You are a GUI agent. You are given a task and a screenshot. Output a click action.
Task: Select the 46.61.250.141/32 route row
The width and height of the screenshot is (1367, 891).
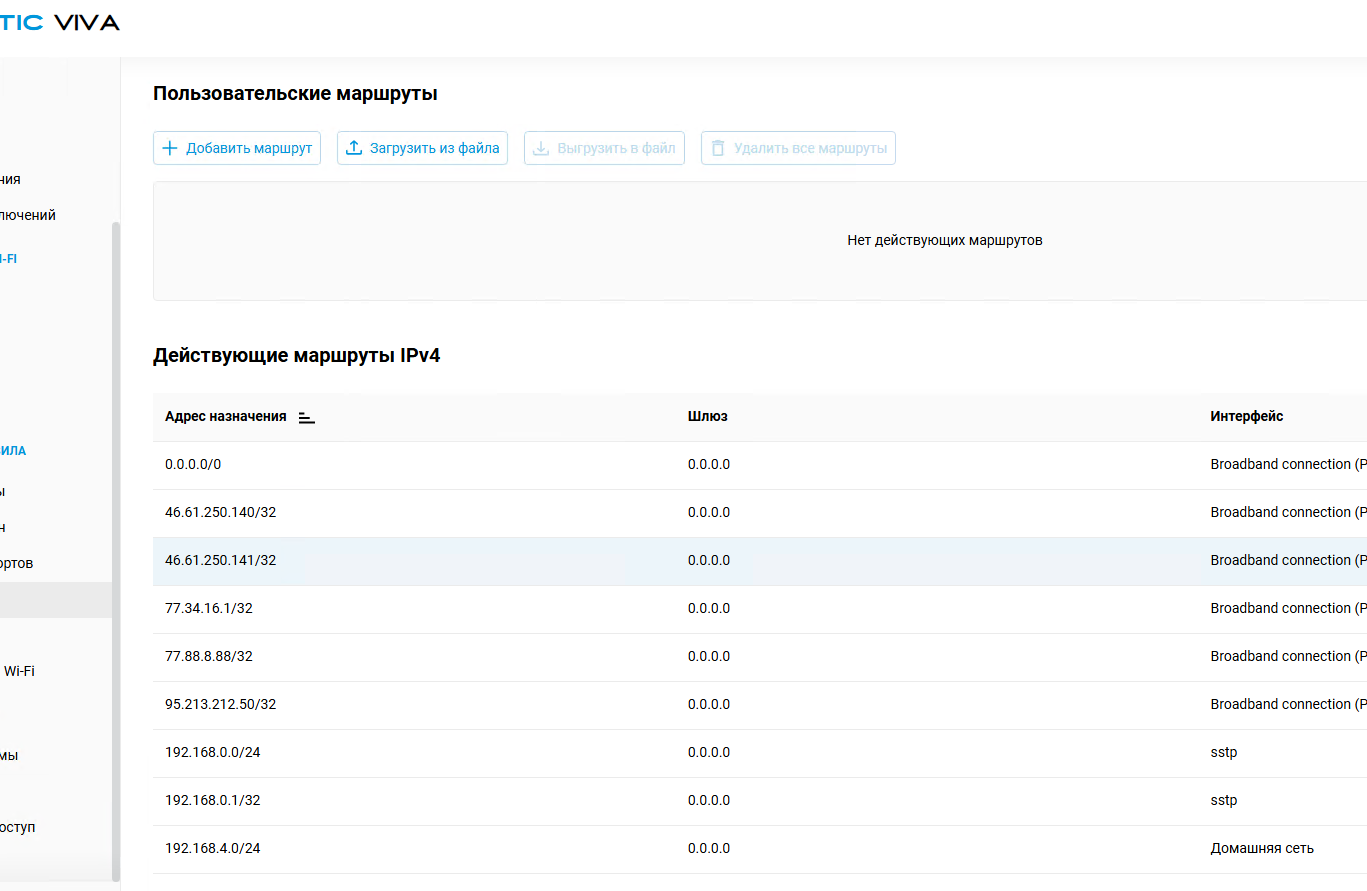pos(760,561)
